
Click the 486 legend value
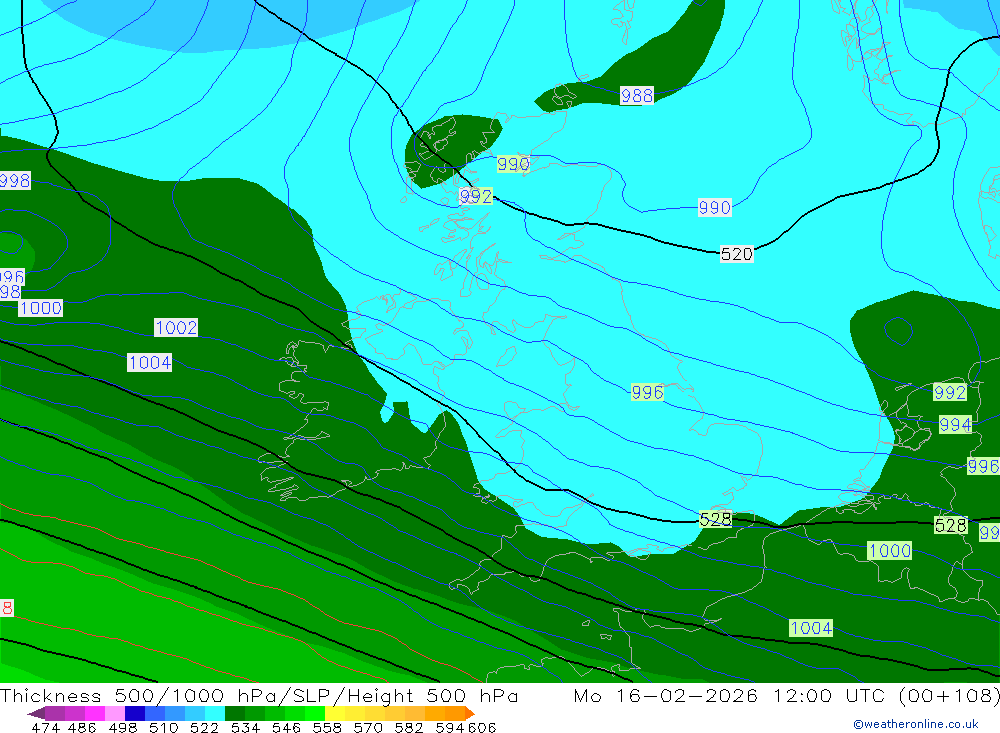(x=82, y=727)
